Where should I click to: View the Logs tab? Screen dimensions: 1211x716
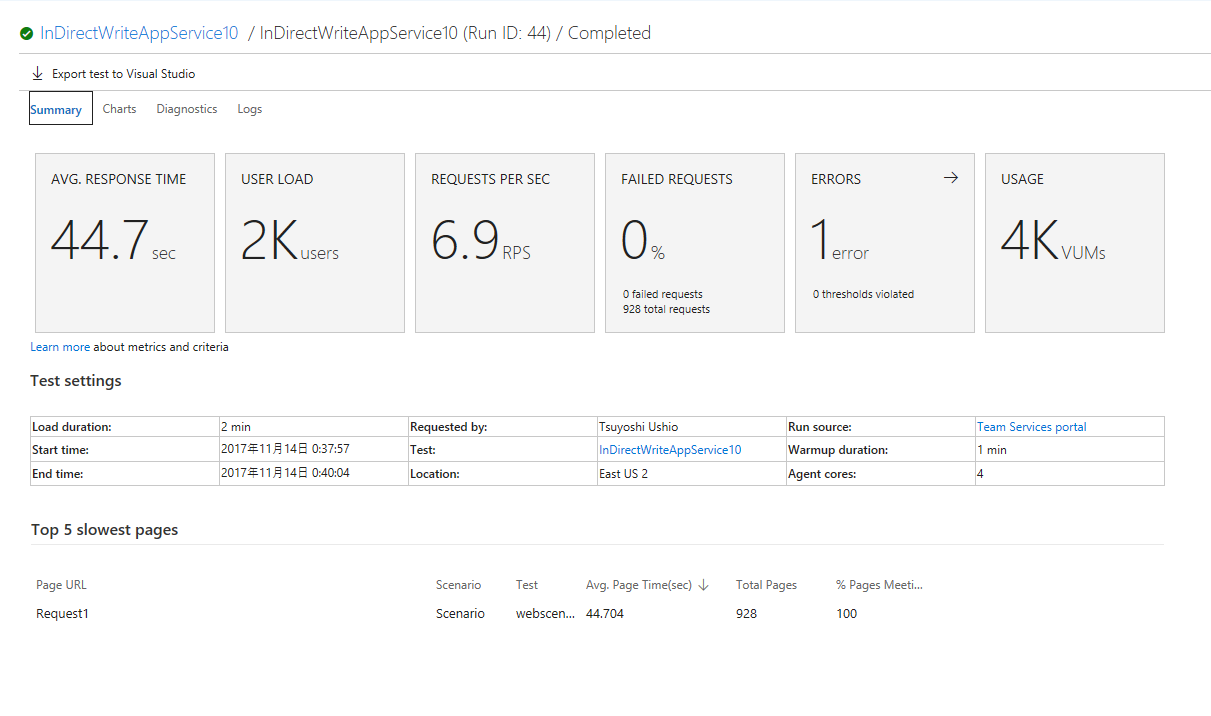(x=249, y=109)
